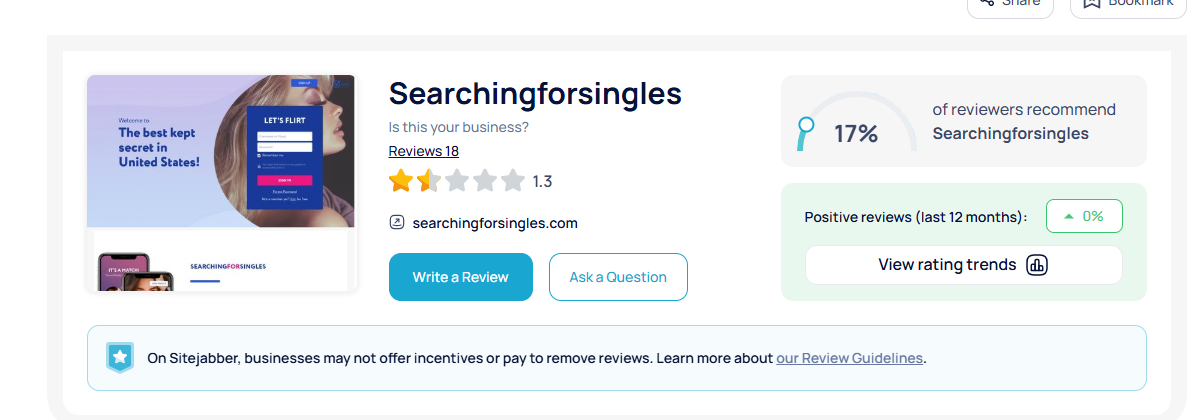Click the blue shield star badge icon

[120, 357]
